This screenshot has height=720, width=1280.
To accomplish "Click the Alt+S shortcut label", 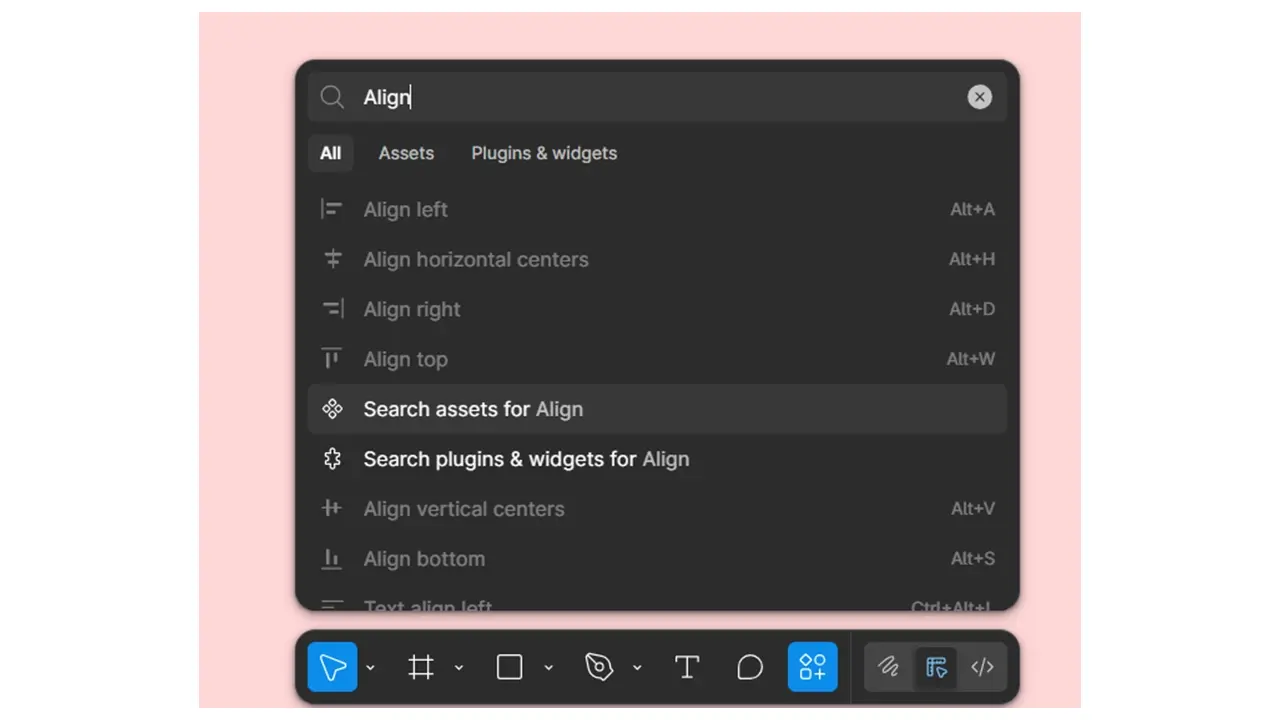I will pyautogui.click(x=973, y=559).
